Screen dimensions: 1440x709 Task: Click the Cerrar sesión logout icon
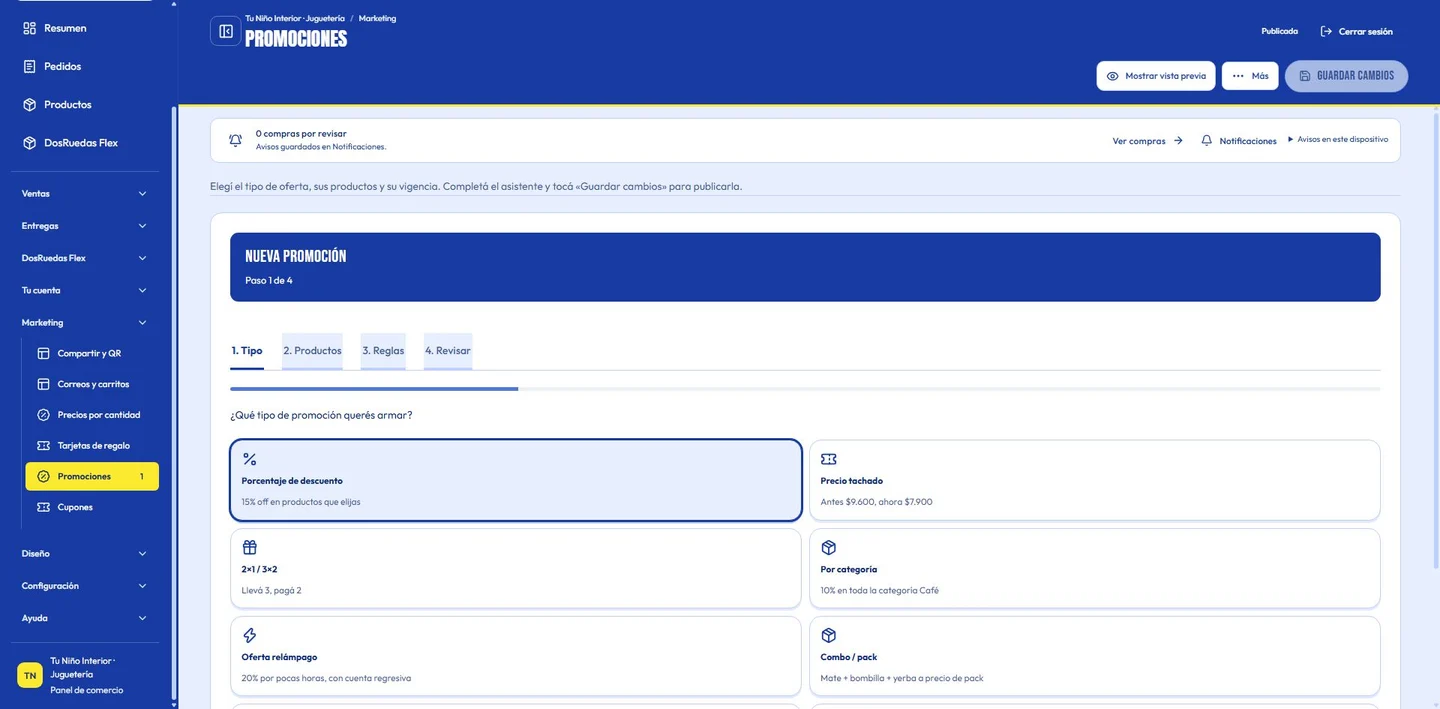1327,32
